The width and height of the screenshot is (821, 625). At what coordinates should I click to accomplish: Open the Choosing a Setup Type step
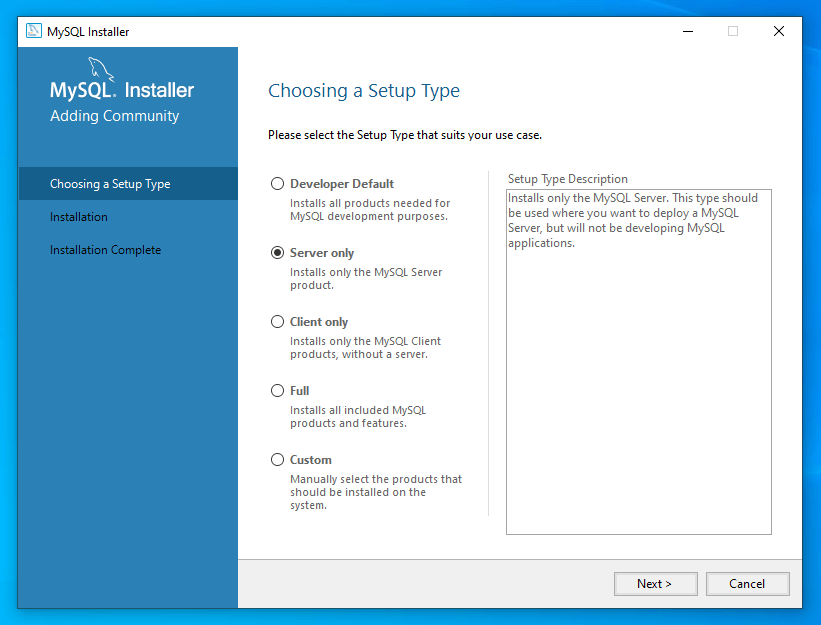pos(110,184)
